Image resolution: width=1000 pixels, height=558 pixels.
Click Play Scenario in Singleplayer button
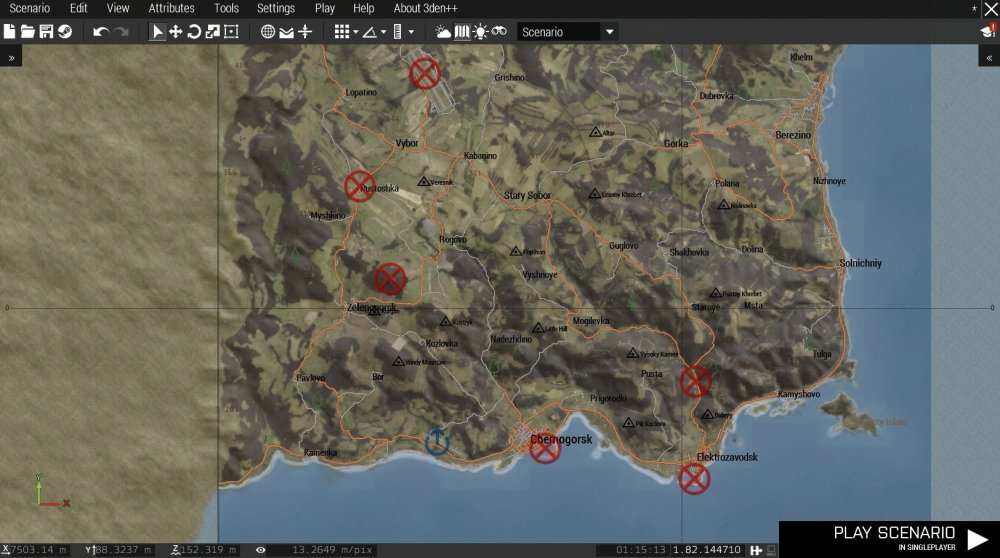(888, 538)
